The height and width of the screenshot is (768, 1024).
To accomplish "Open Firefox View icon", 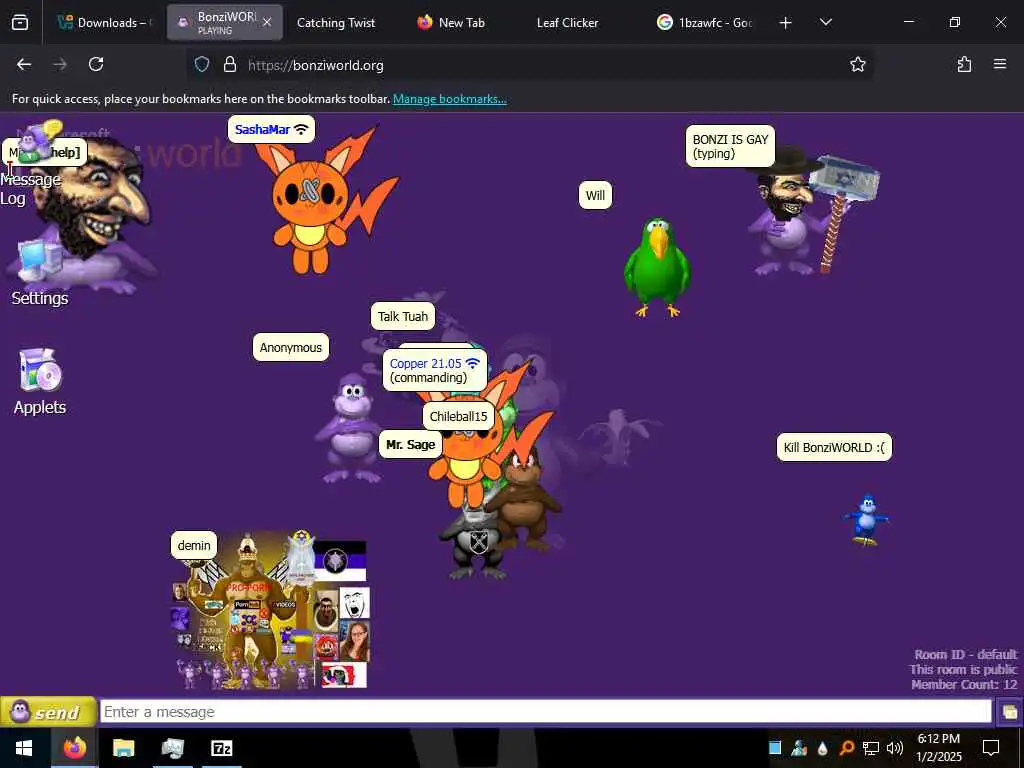I will 20,23.
